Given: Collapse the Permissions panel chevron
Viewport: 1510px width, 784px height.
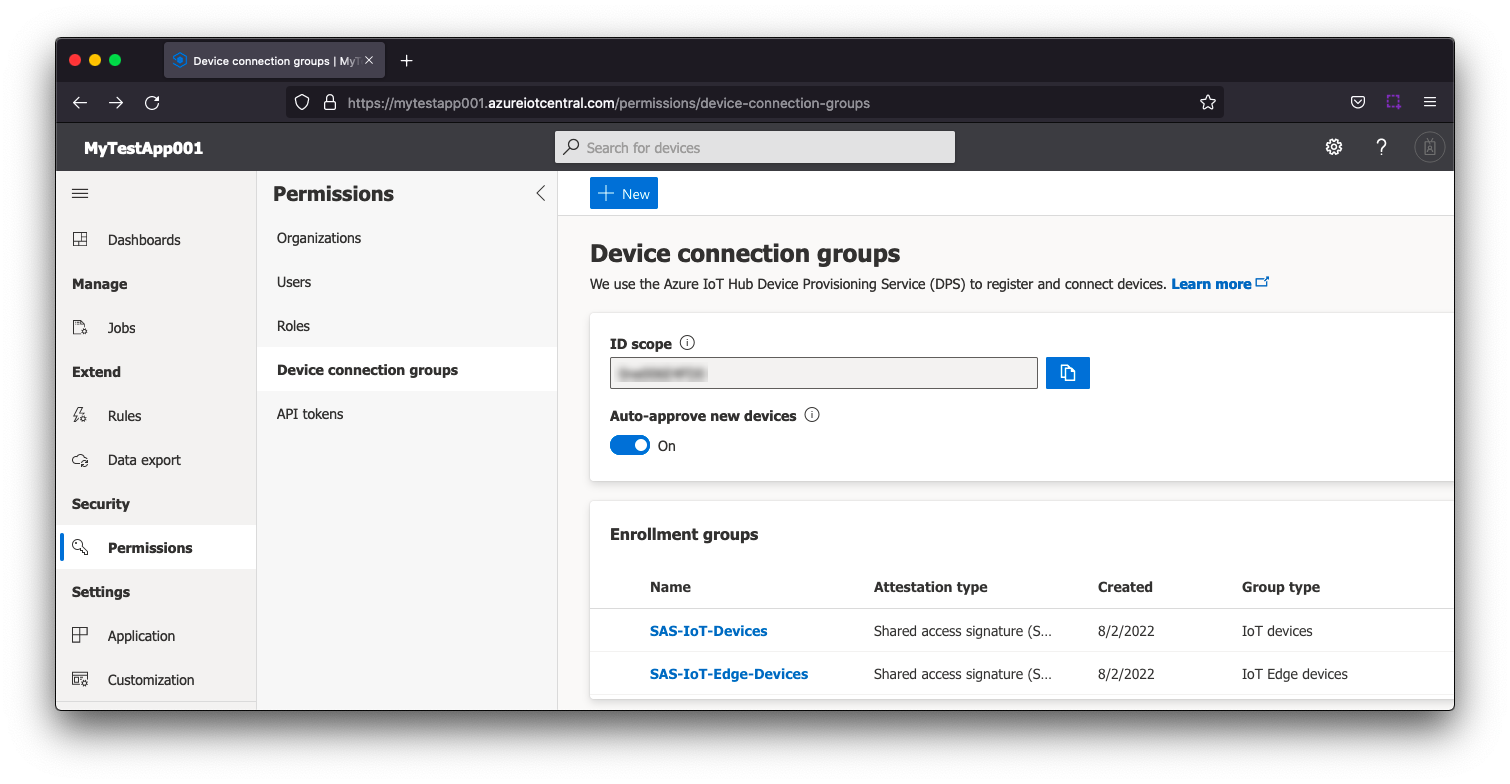Looking at the screenshot, I should 540,194.
